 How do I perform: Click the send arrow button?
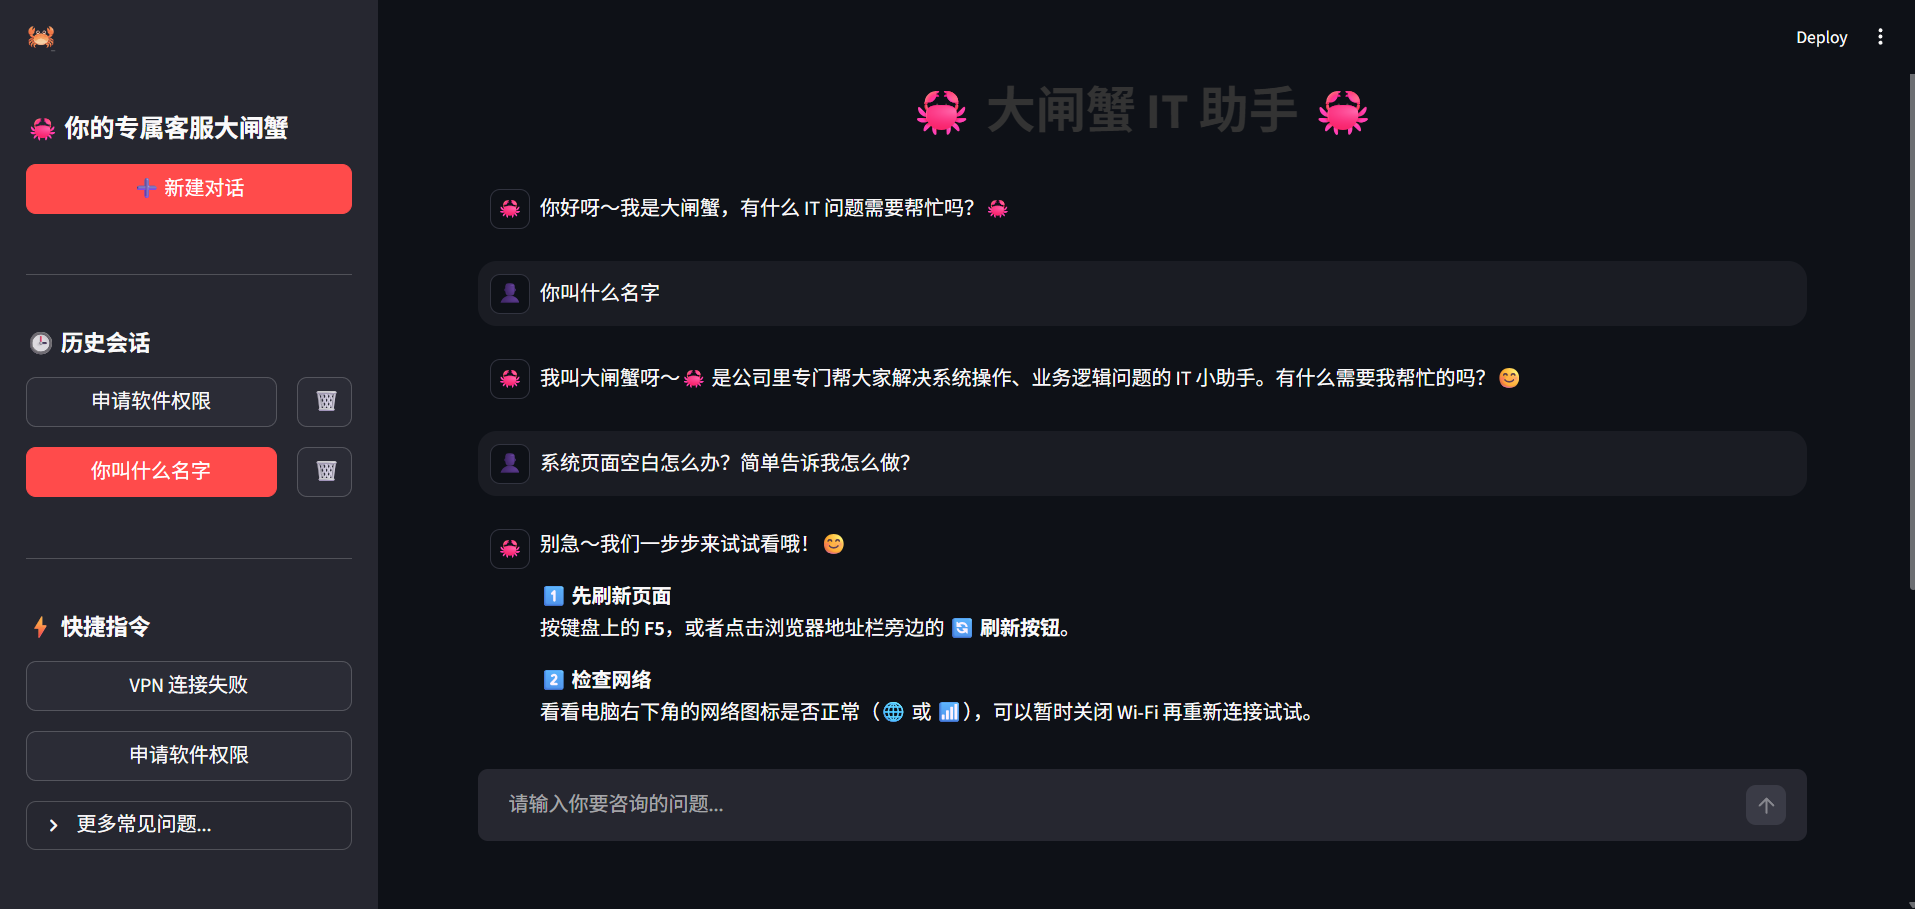(x=1765, y=805)
